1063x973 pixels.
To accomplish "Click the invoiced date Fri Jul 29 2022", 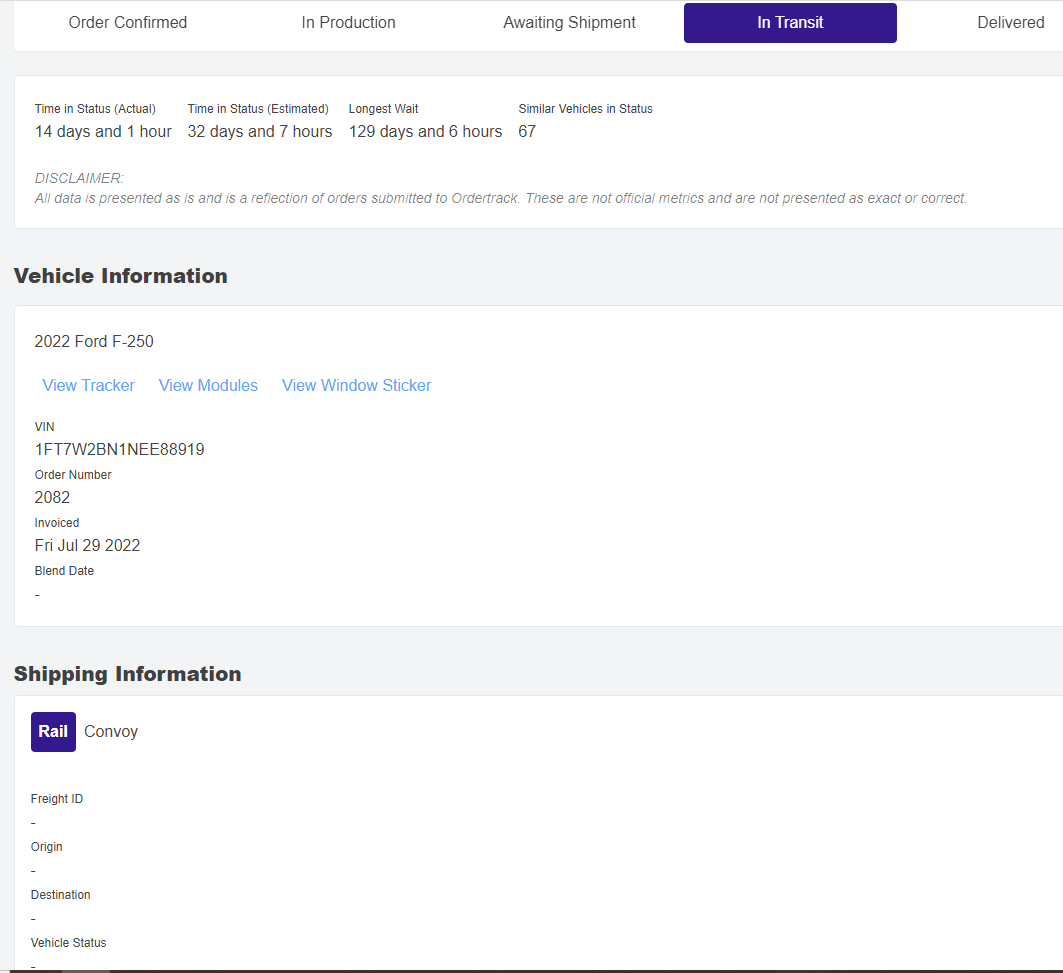I will pos(87,545).
